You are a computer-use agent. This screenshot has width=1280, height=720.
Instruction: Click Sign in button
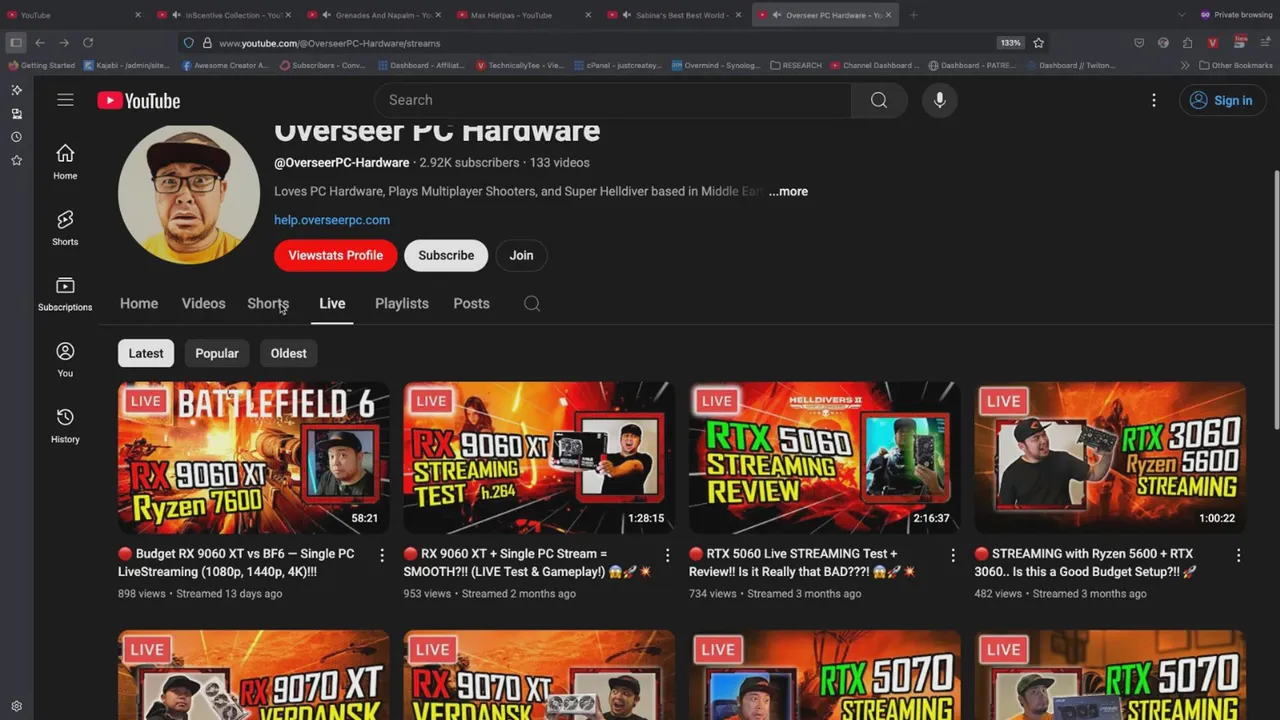point(1221,100)
